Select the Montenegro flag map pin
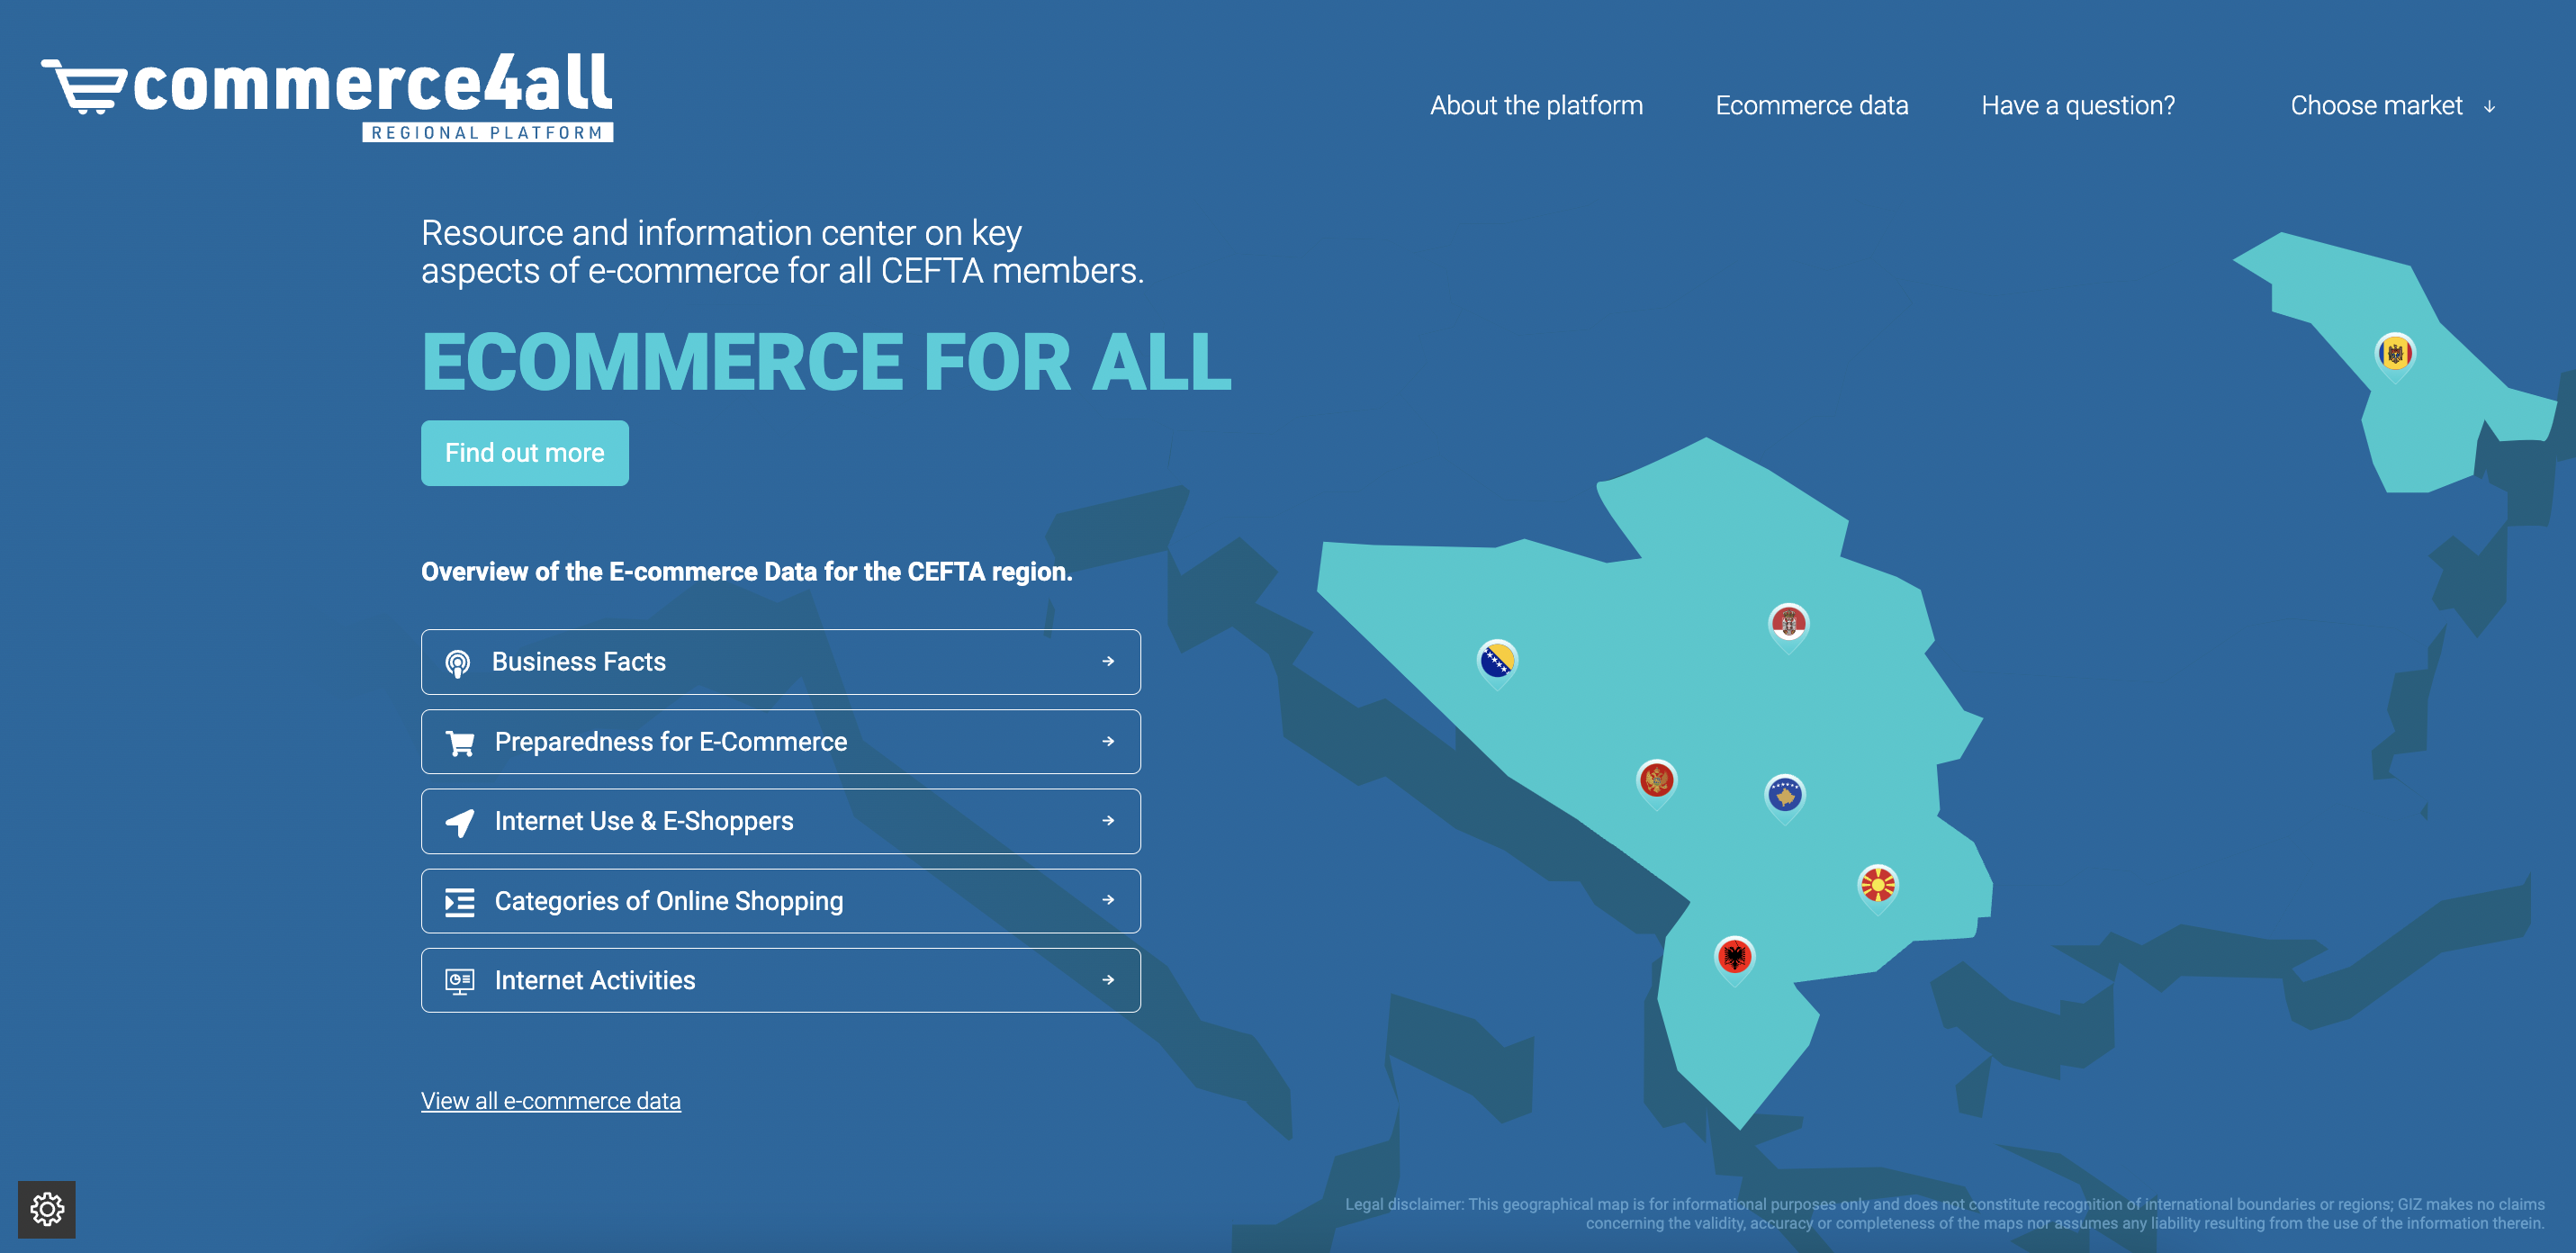 tap(1656, 783)
